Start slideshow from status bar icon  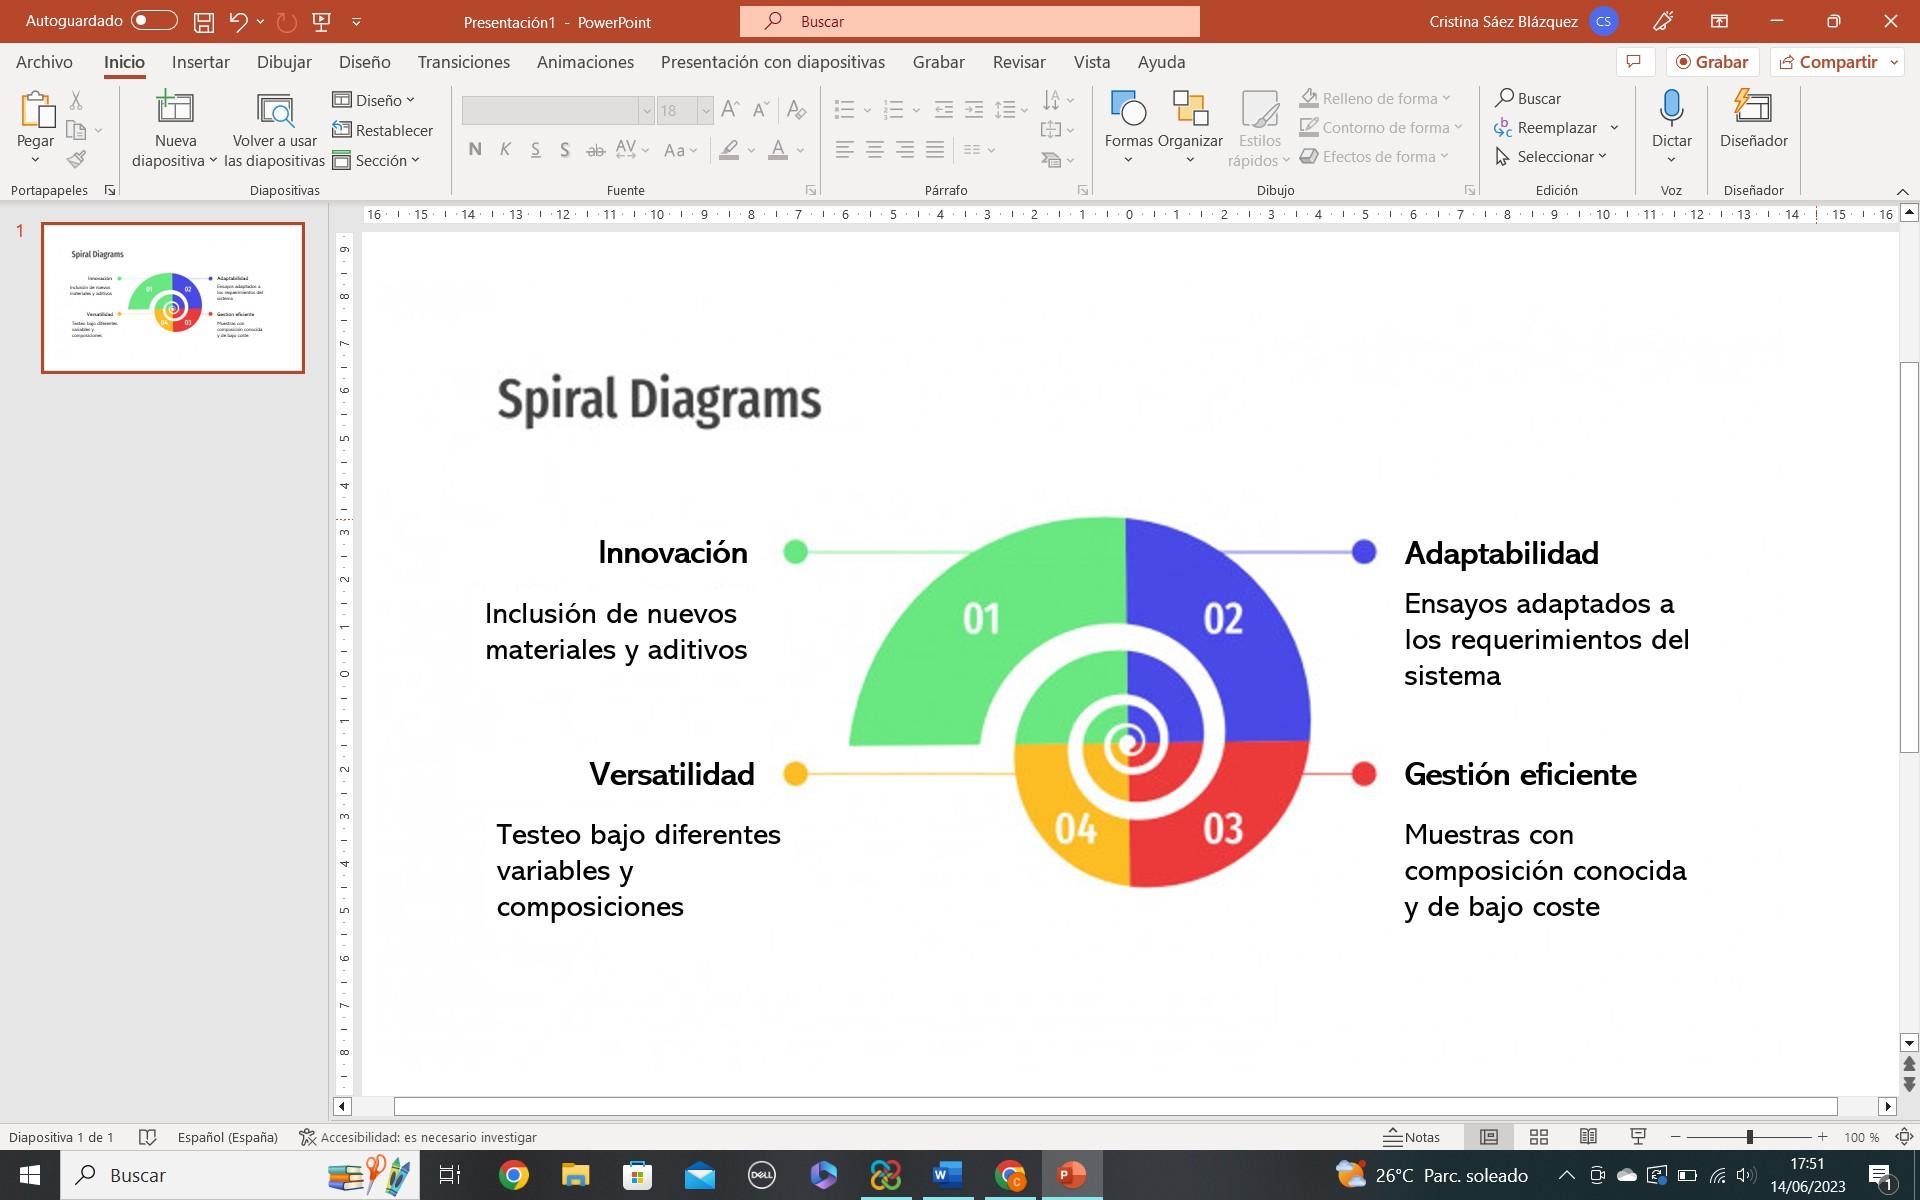click(x=1638, y=1137)
